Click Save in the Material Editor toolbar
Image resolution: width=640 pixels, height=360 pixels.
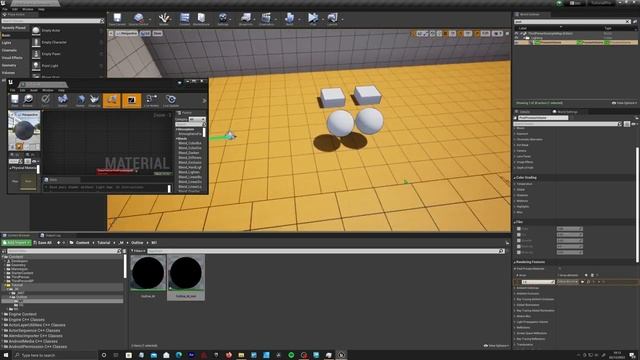tap(15, 100)
